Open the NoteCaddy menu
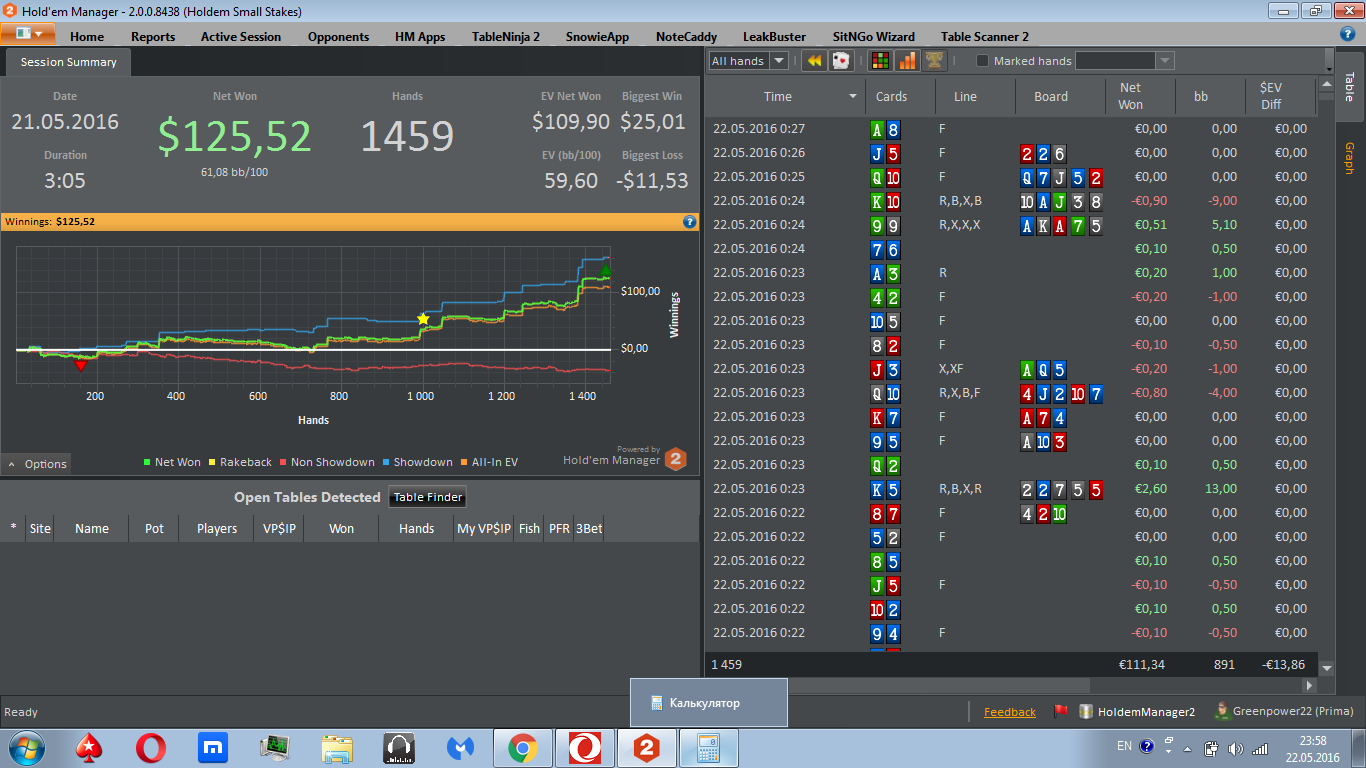 pos(686,37)
